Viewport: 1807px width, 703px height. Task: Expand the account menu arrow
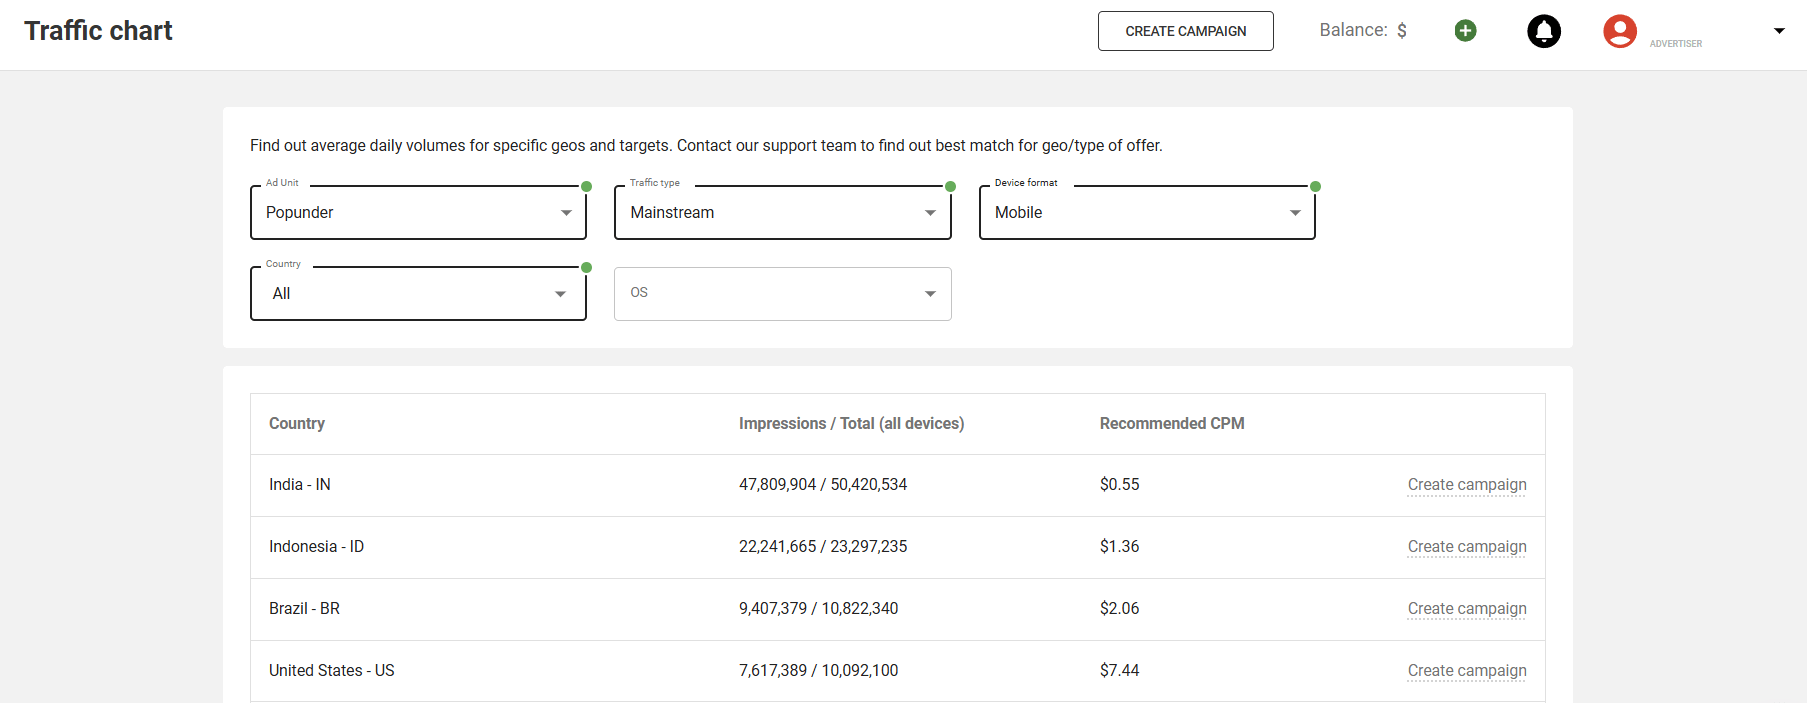[x=1779, y=31]
